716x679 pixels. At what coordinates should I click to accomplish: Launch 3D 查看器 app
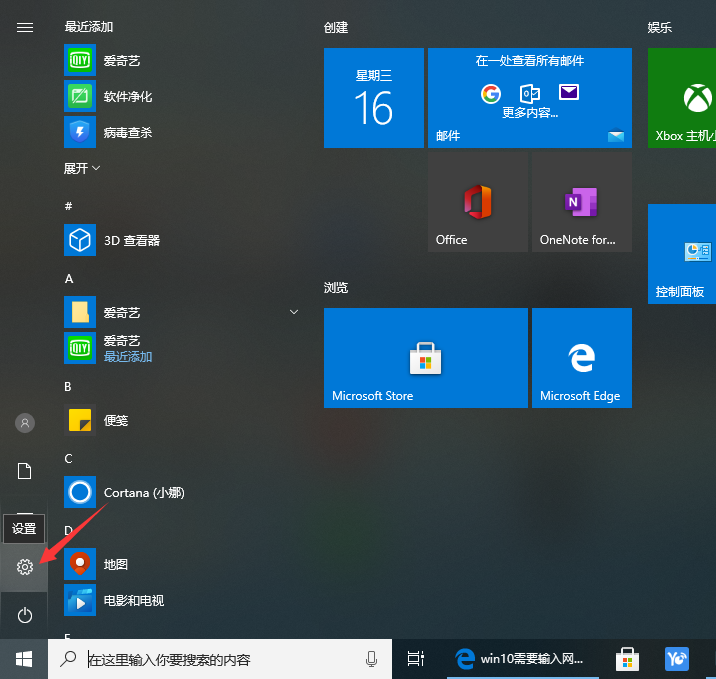pyautogui.click(x=131, y=240)
